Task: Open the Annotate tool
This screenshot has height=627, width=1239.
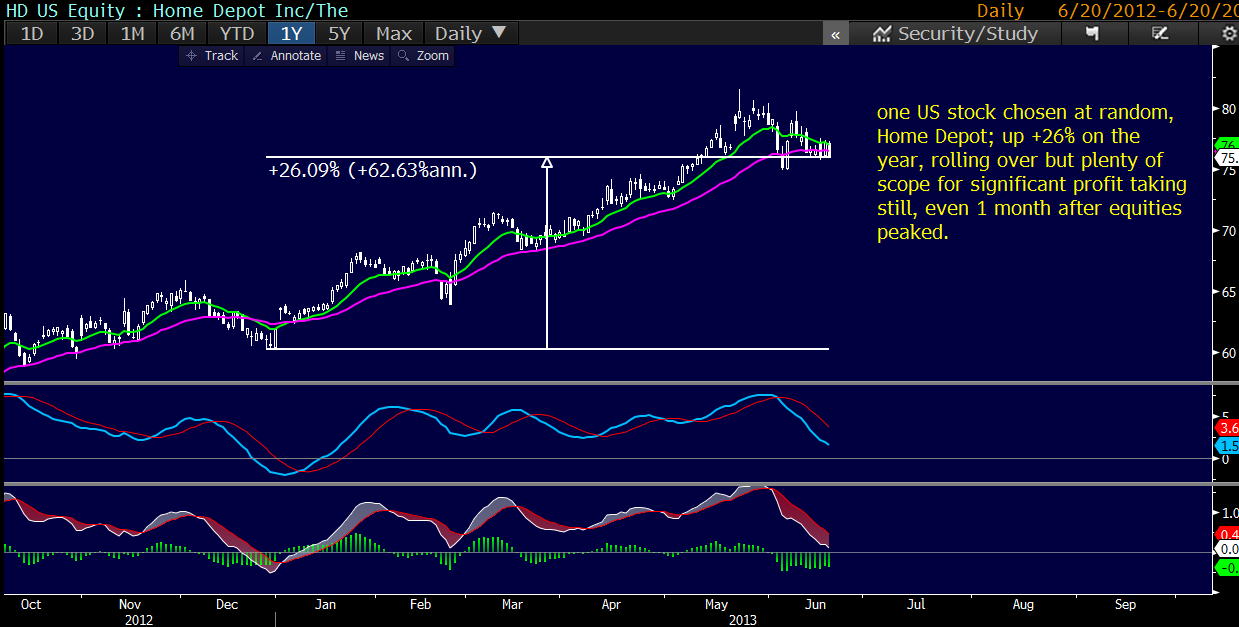Action: click(286, 56)
